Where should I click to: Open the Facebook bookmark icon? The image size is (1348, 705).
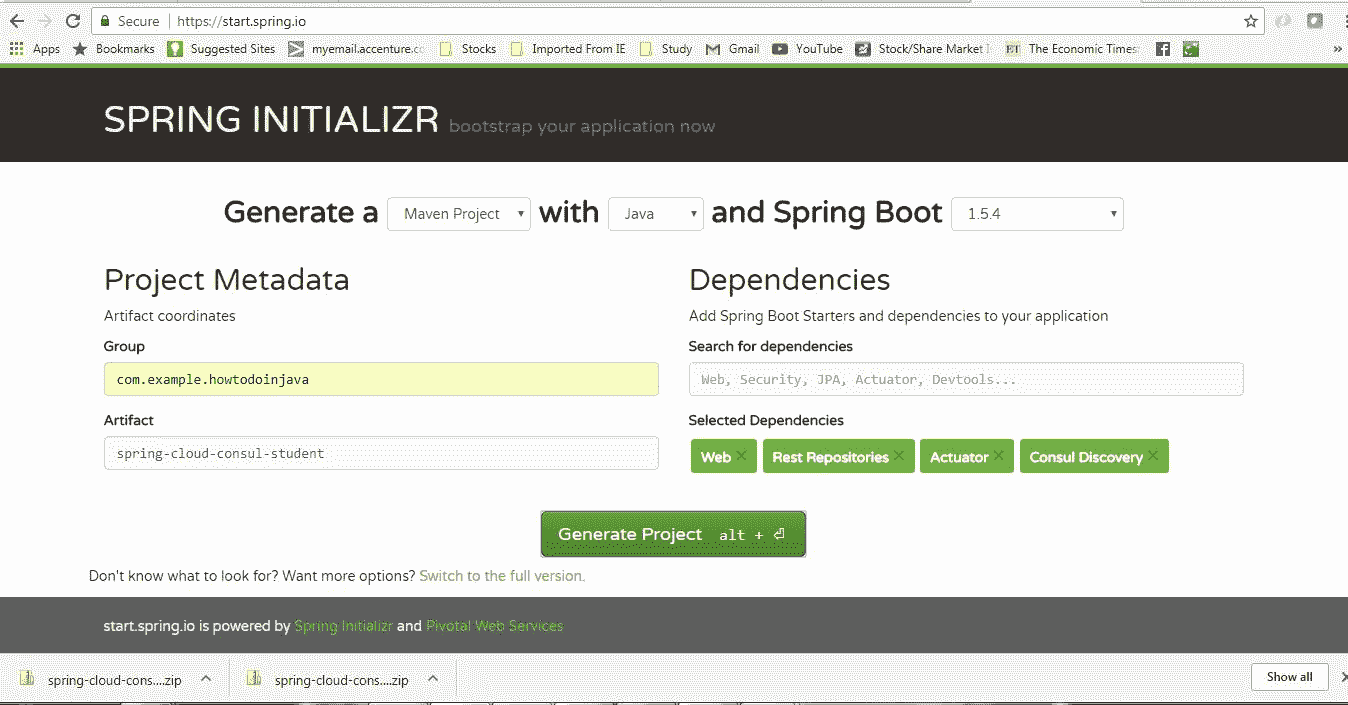(1162, 48)
